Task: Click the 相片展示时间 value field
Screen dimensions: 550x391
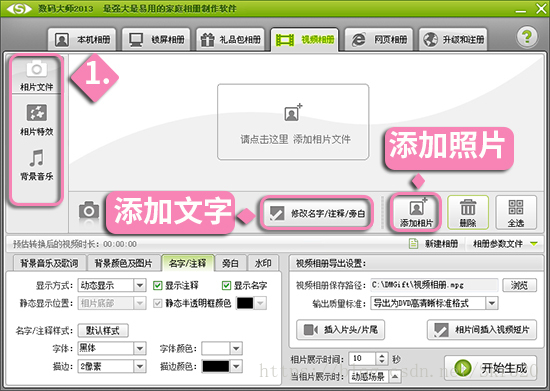Action: 362,358
